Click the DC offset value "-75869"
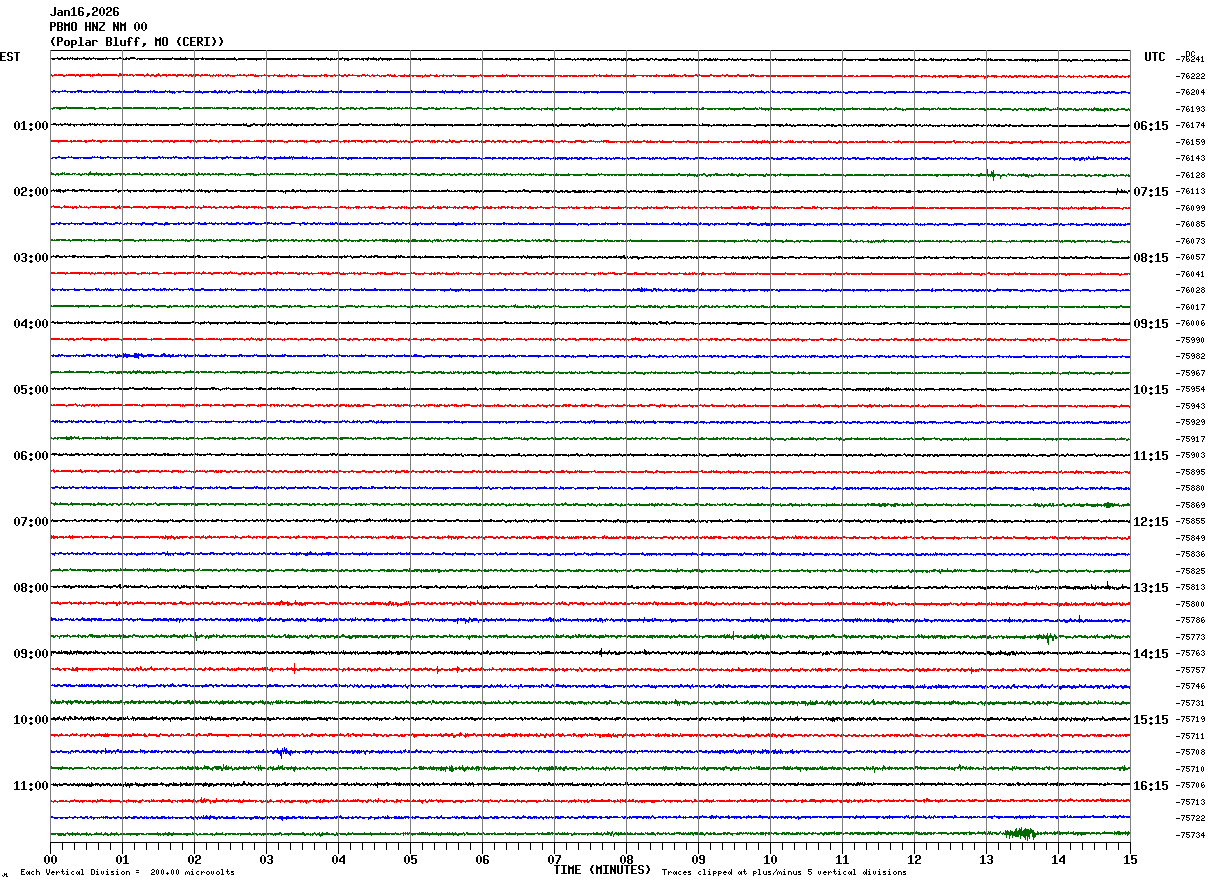 [1190, 506]
